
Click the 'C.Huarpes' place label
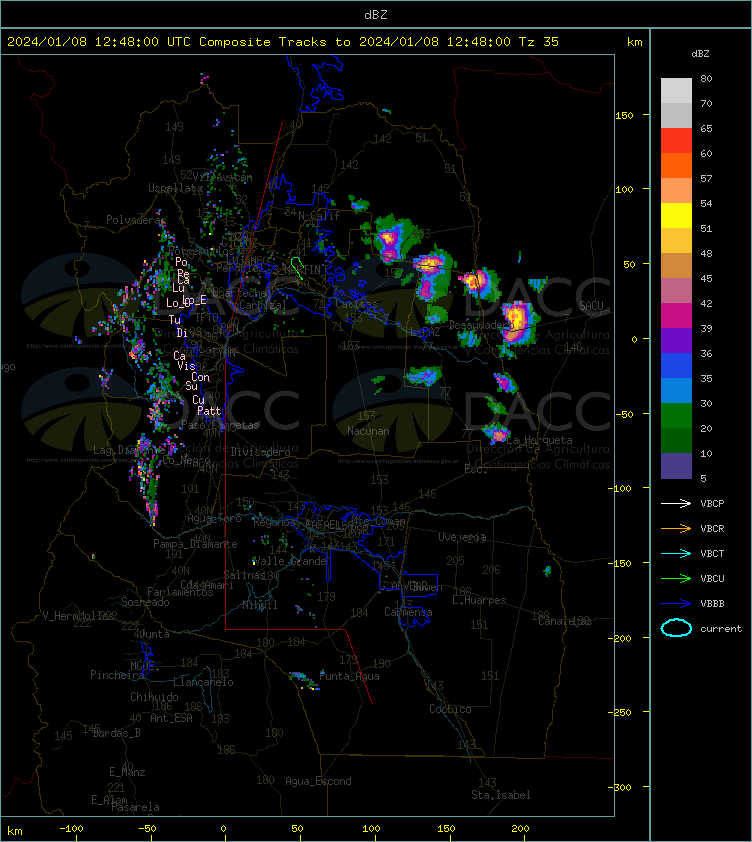[479, 600]
